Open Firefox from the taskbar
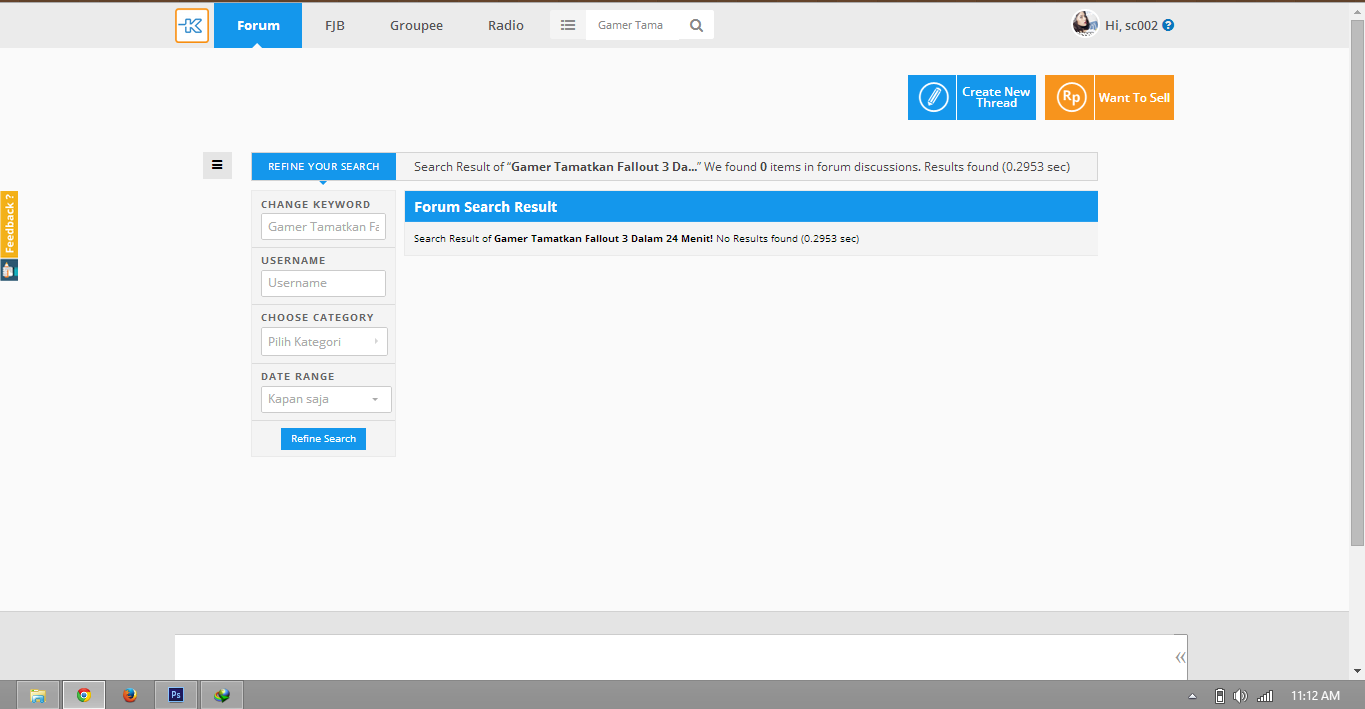Image resolution: width=1365 pixels, height=709 pixels. (x=130, y=695)
